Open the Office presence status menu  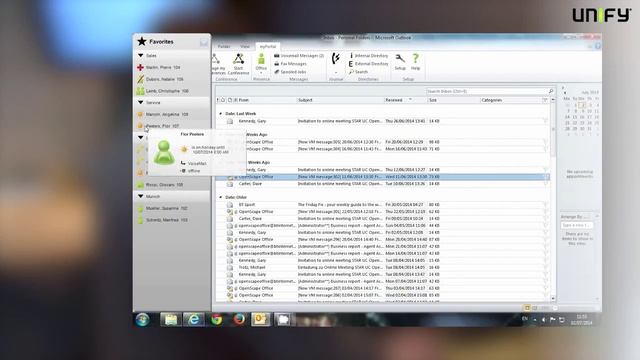(x=261, y=64)
